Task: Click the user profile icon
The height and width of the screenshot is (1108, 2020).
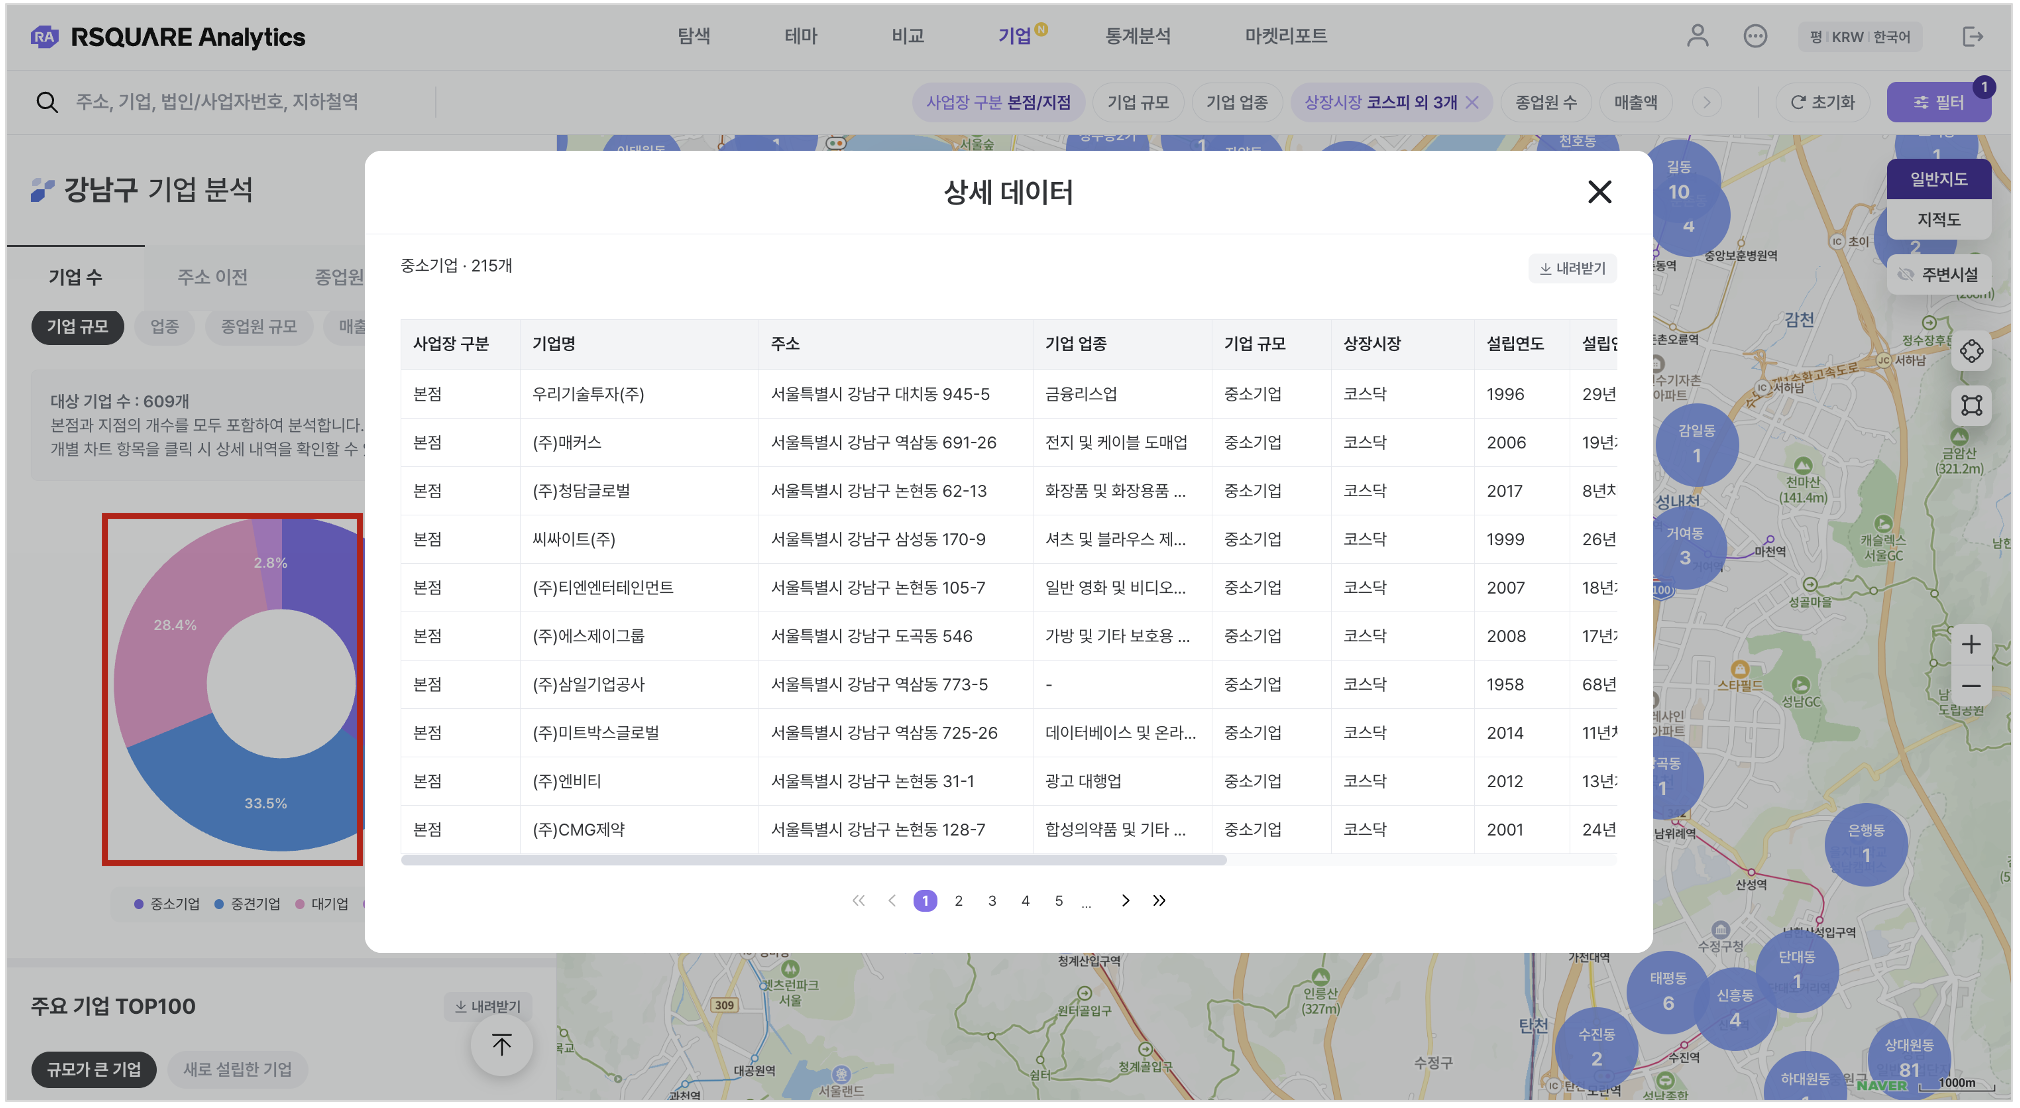Action: [1697, 37]
